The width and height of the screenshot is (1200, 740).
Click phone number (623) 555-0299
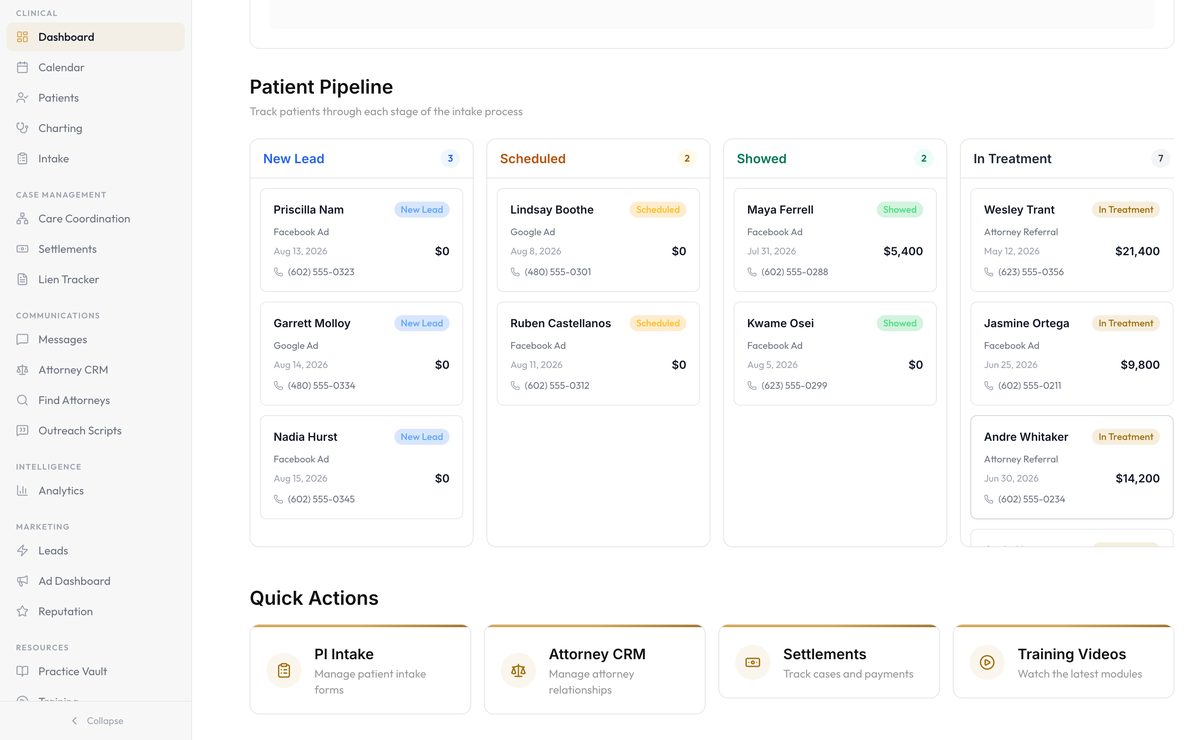794,385
